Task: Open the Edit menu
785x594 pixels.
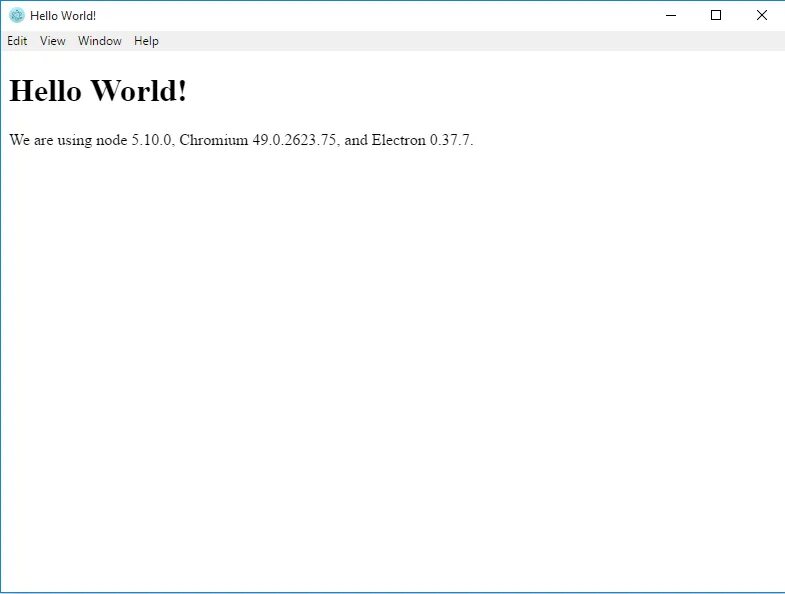Action: tap(17, 41)
